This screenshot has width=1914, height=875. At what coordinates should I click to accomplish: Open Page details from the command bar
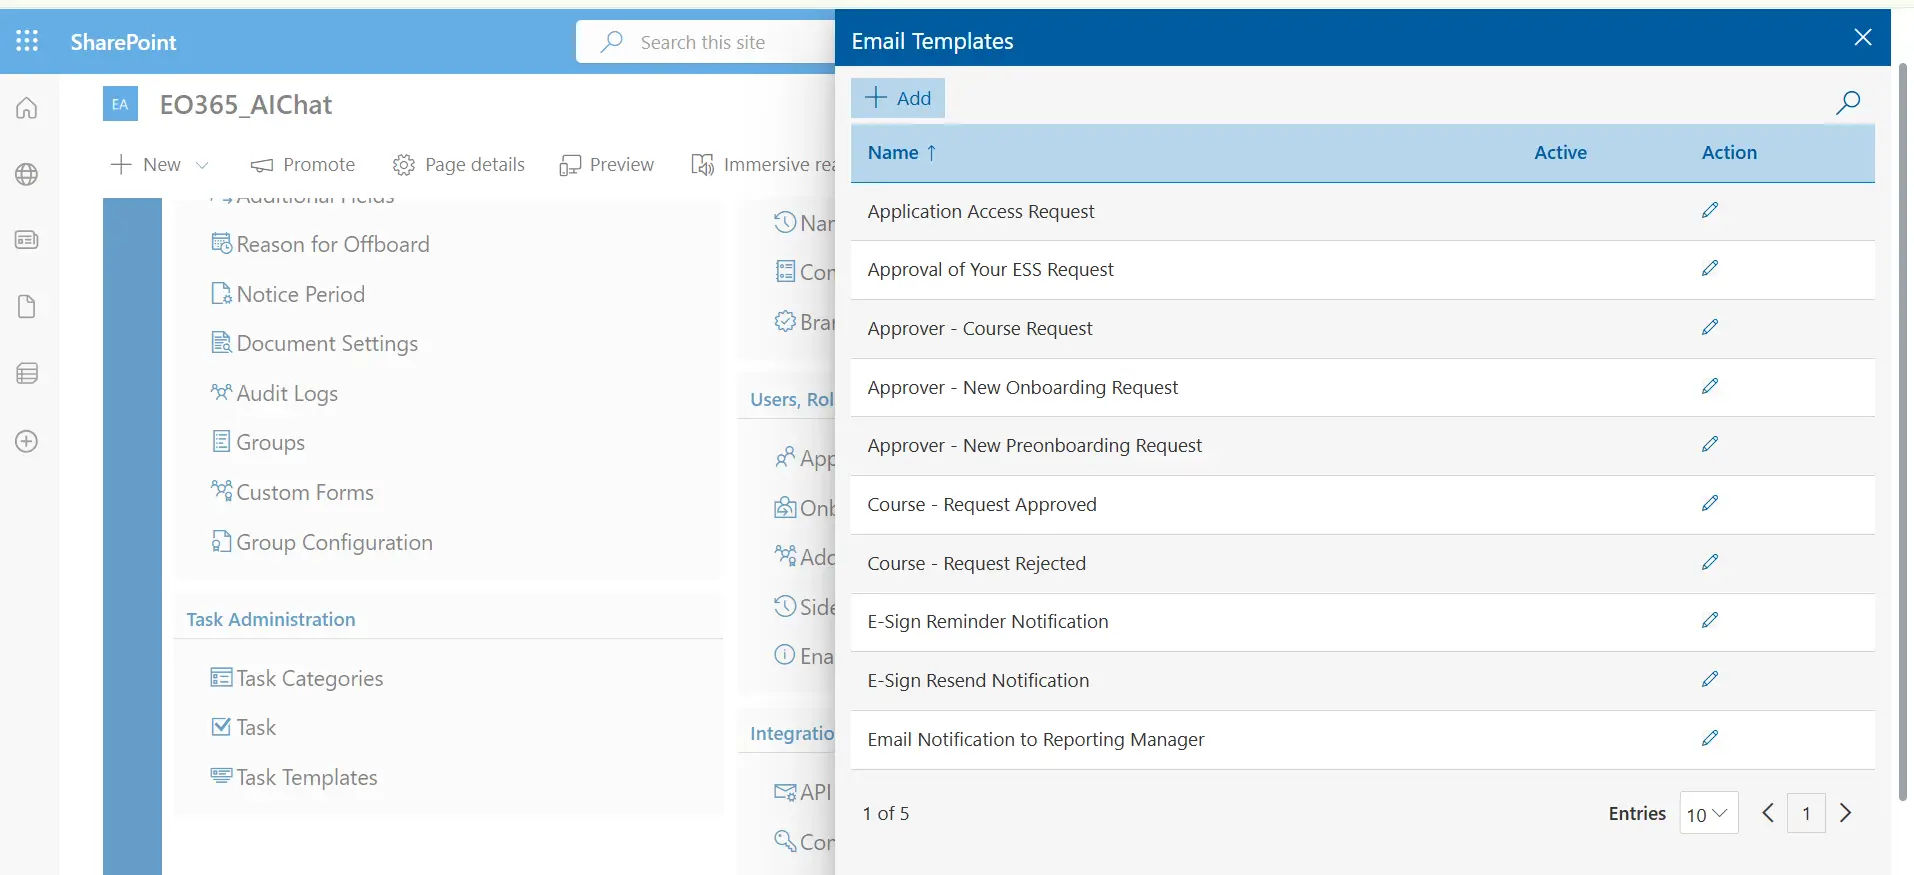pyautogui.click(x=459, y=165)
